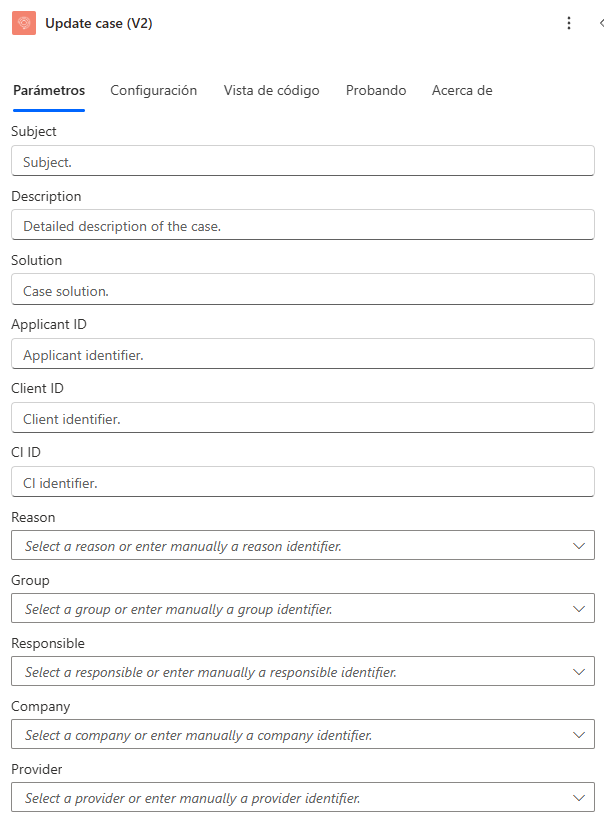Focus the CI ID text field
The height and width of the screenshot is (814, 604).
click(302, 482)
